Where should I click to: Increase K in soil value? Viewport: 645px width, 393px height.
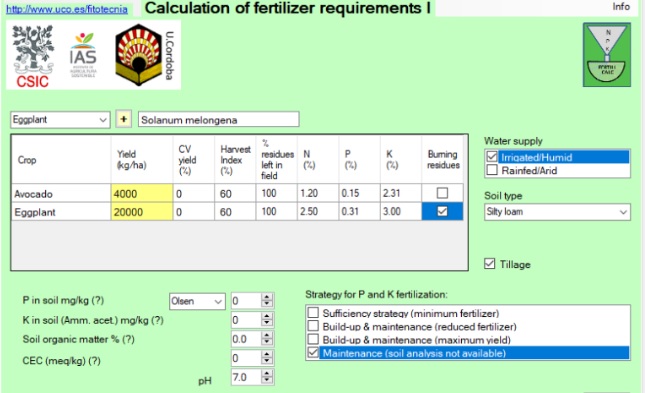point(267,316)
